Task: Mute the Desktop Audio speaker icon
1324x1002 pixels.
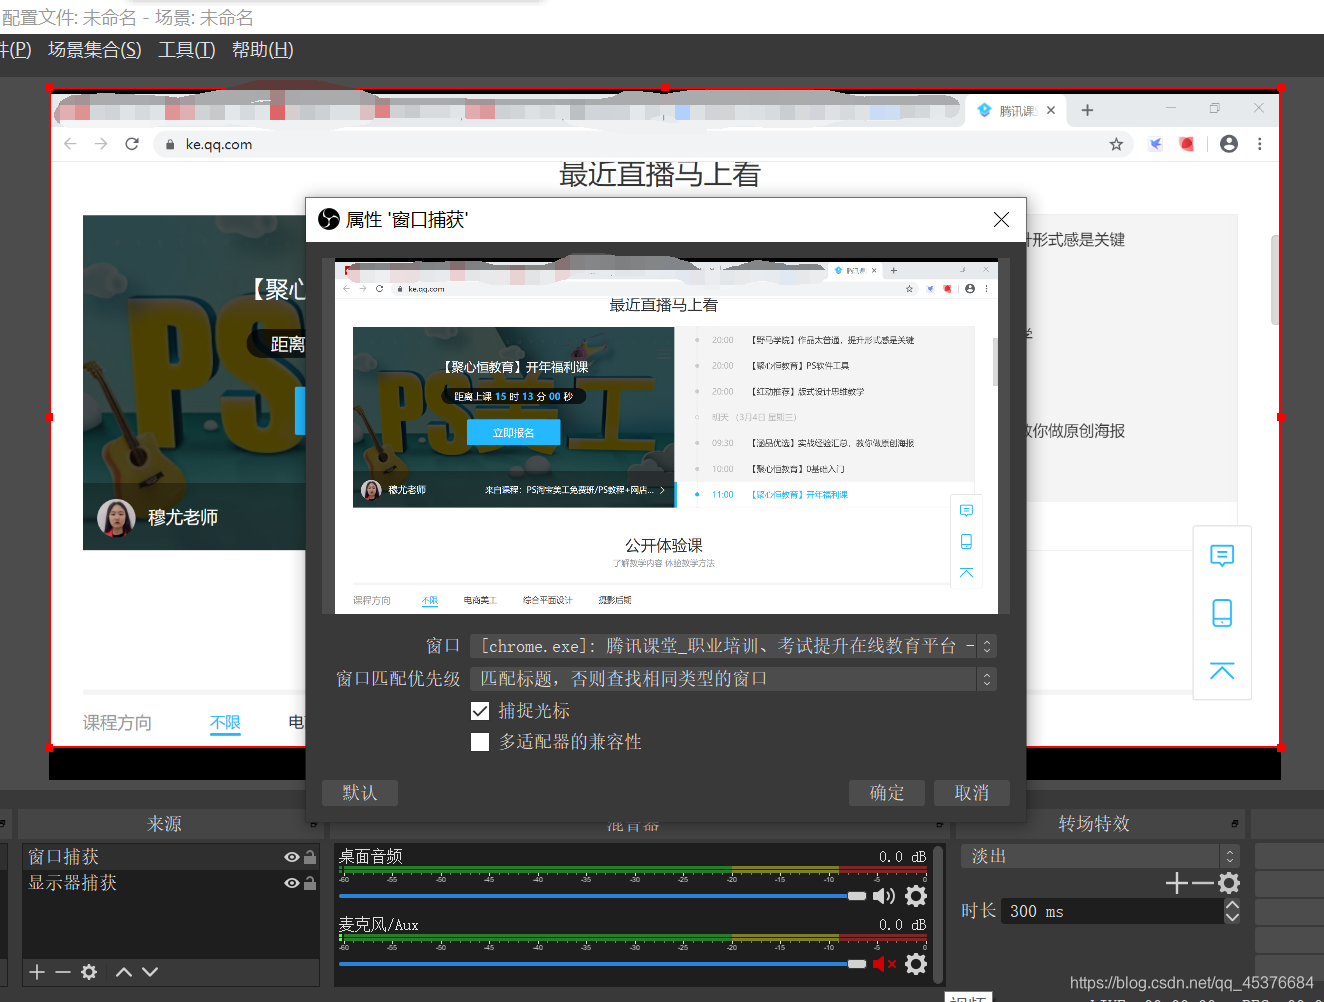Action: click(884, 896)
